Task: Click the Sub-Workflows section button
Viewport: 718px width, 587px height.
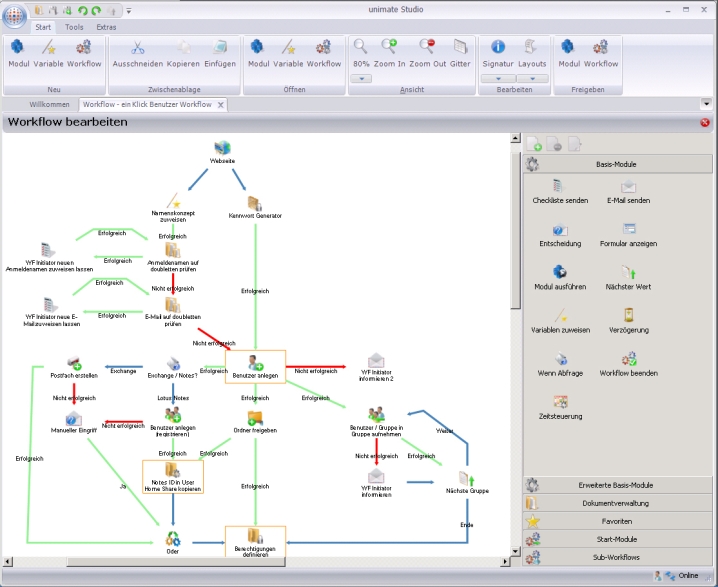Action: coord(617,558)
